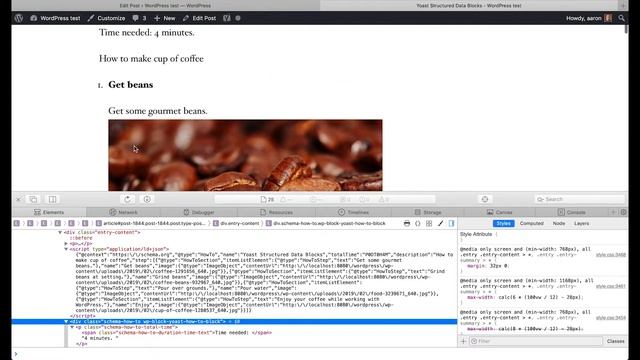
Task: Click the Get beans heading
Action: click(x=131, y=84)
